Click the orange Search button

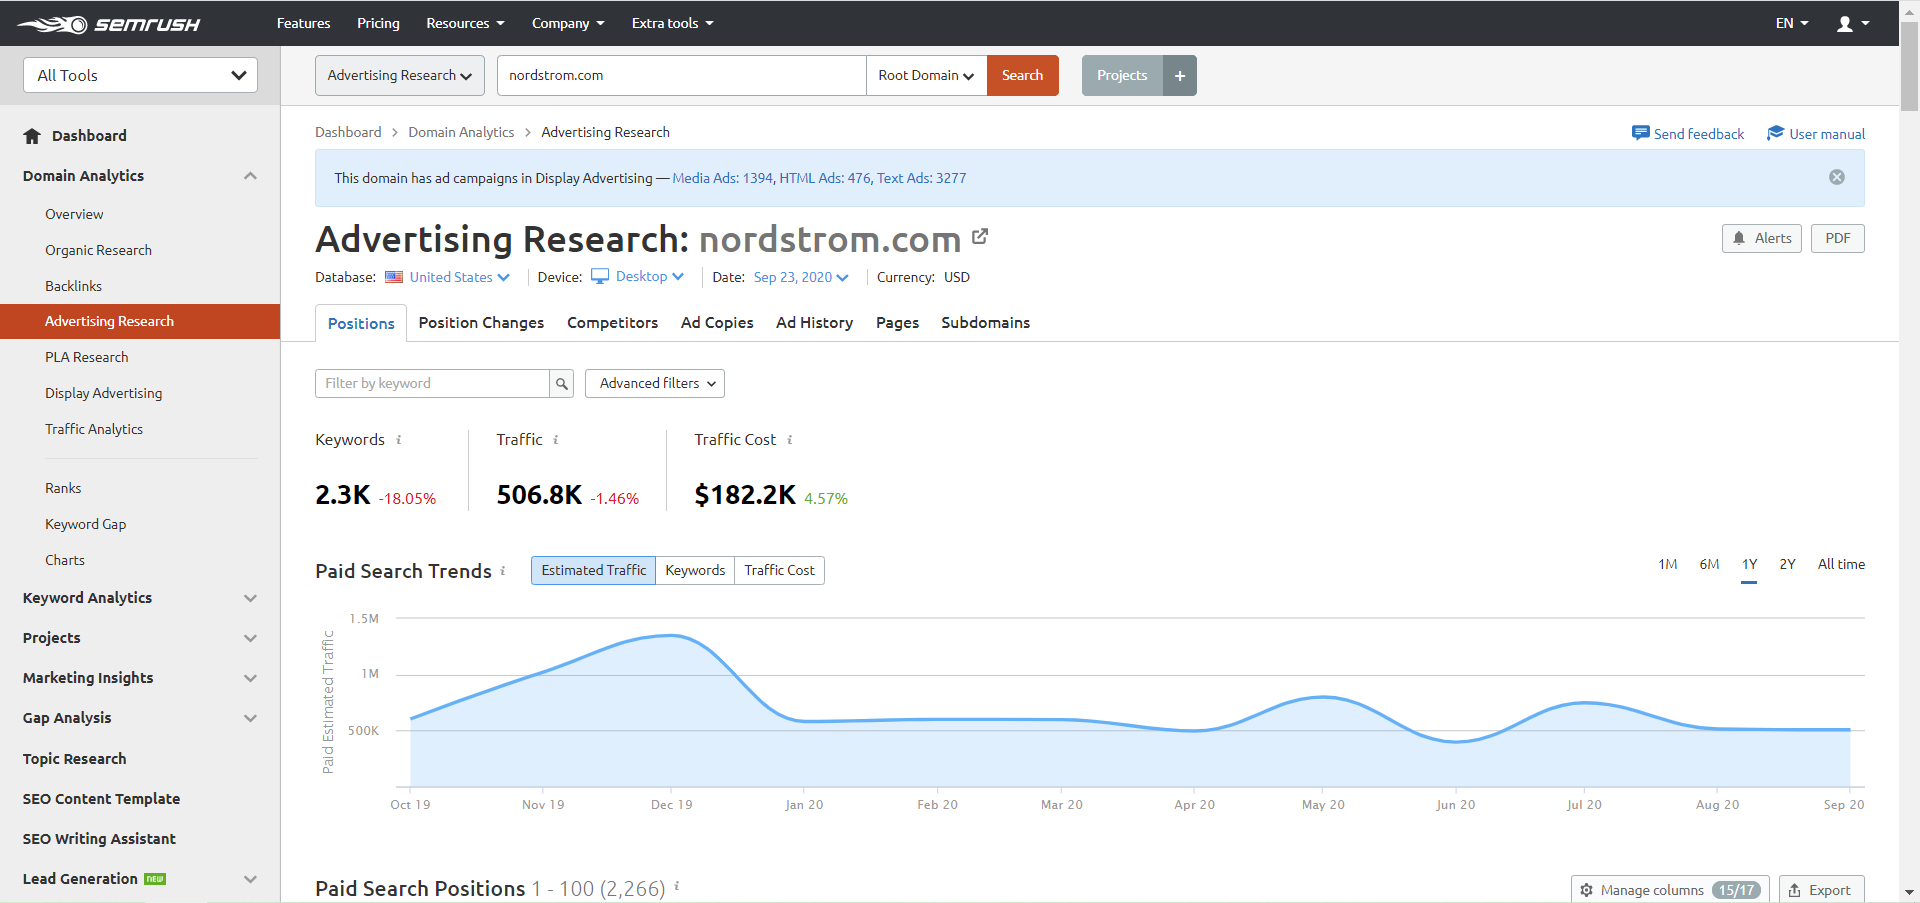point(1022,76)
